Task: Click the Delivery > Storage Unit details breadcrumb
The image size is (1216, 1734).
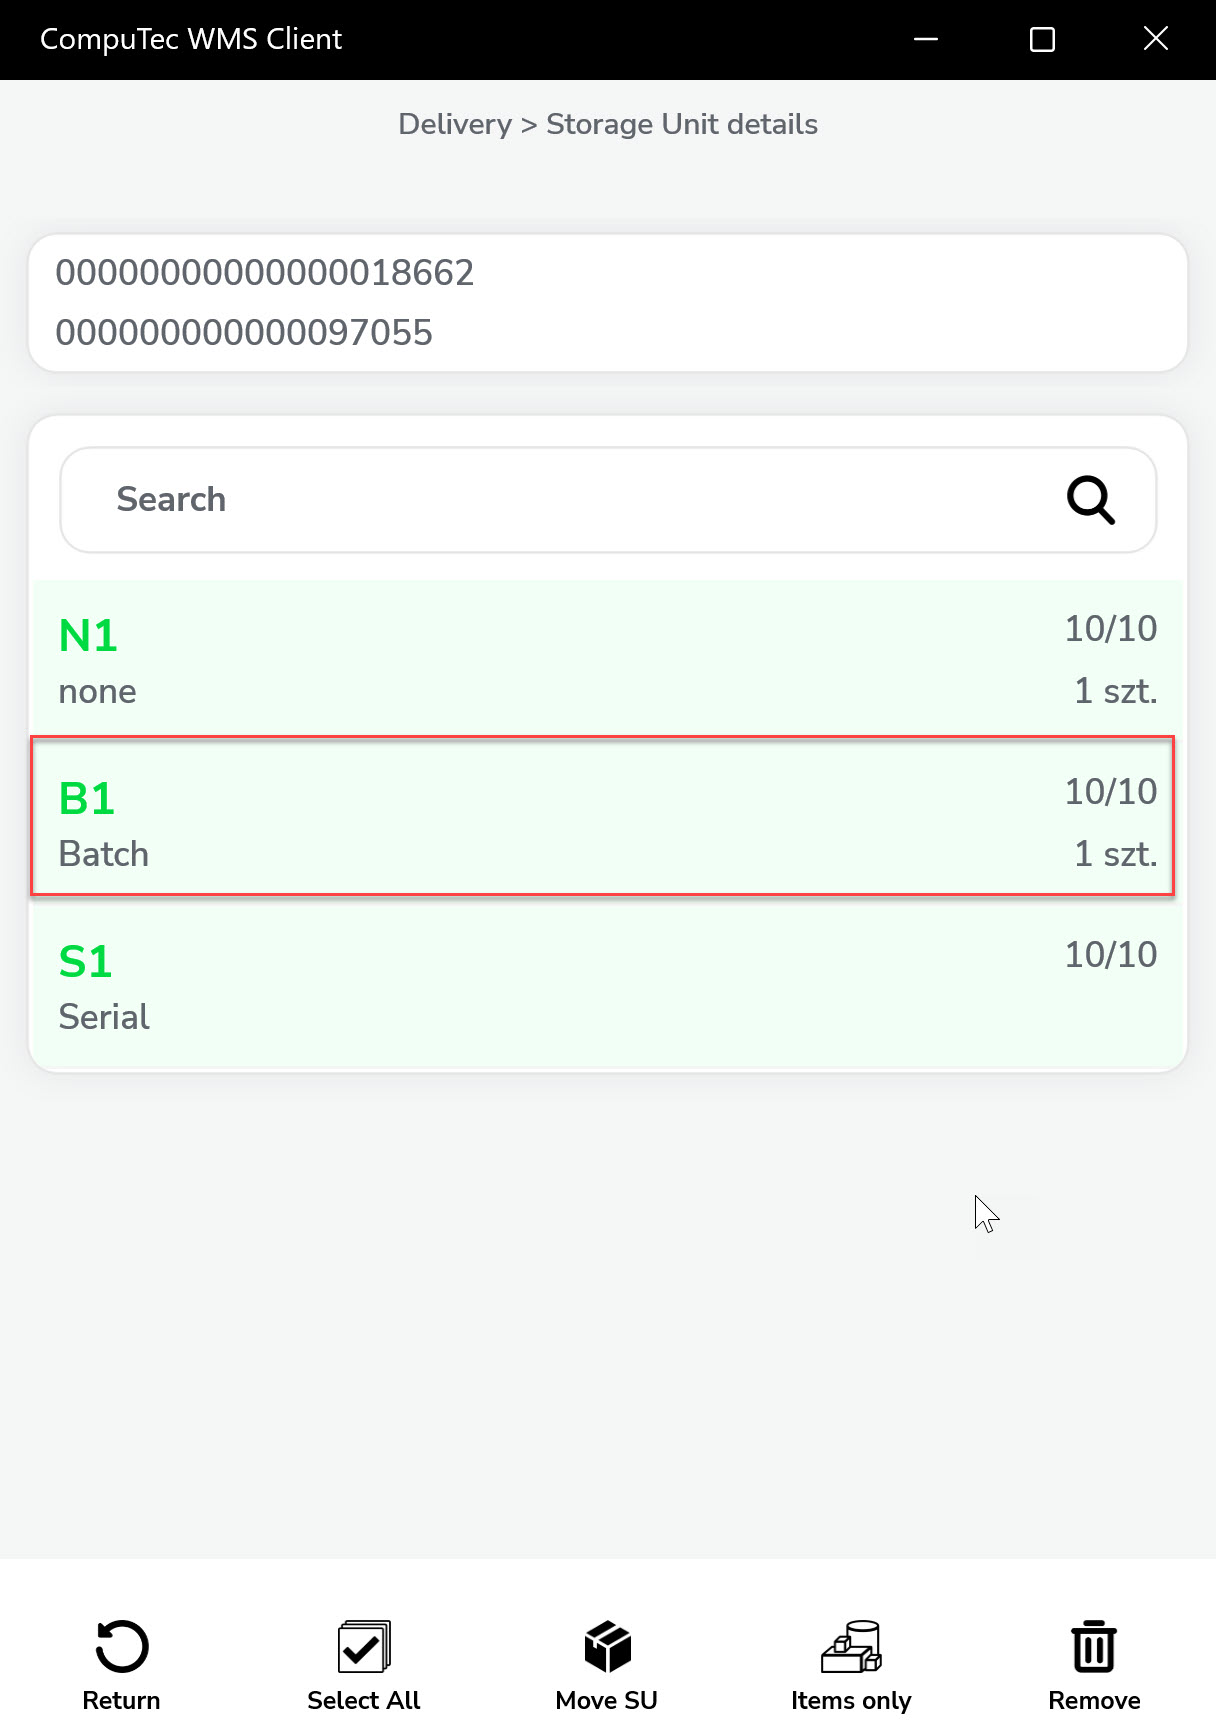Action: click(608, 124)
